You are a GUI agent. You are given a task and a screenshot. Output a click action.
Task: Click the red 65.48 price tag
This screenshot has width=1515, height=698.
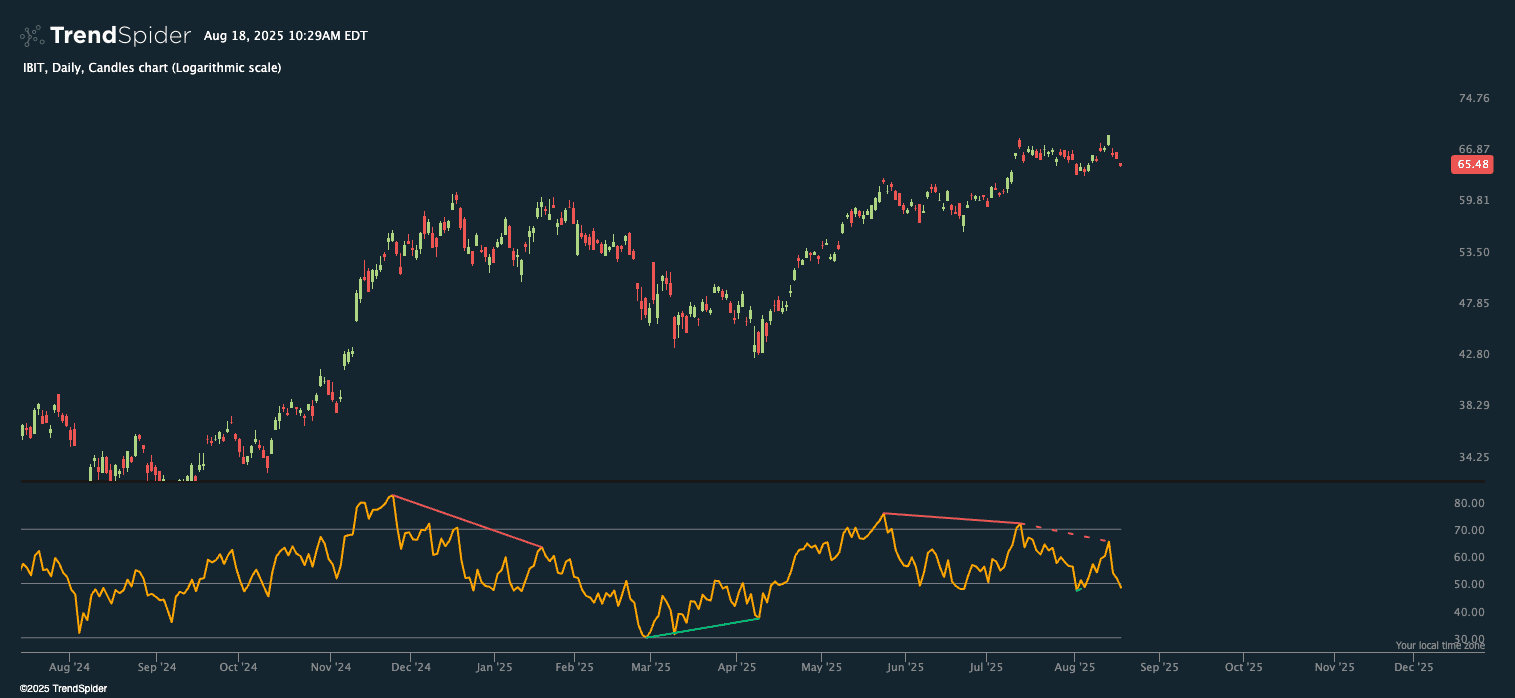[1471, 165]
